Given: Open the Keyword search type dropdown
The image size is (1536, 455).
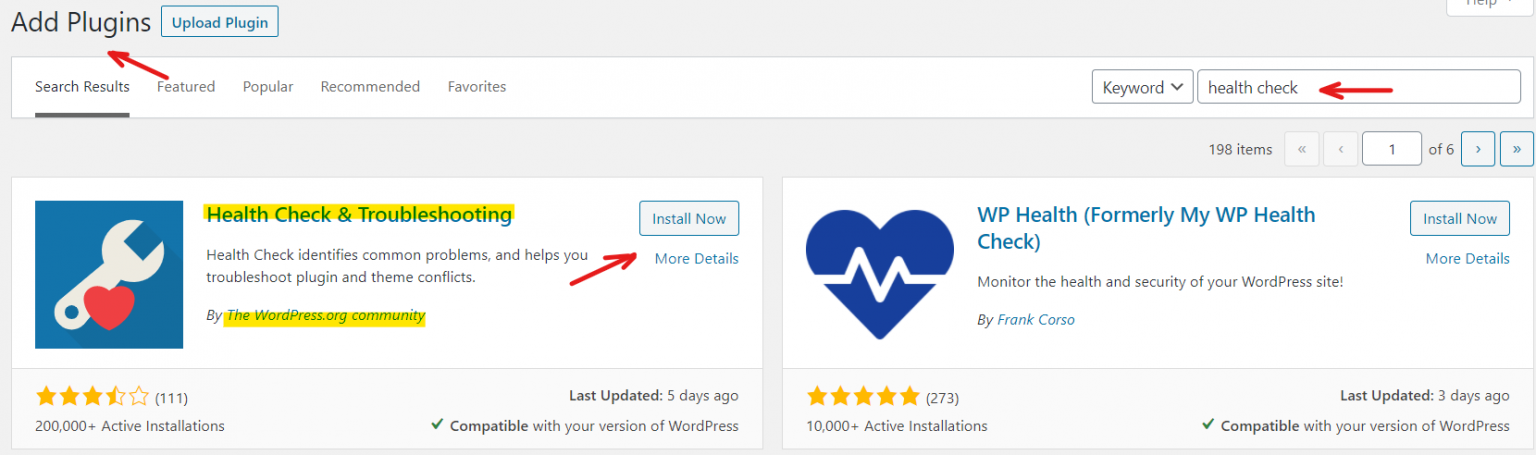Looking at the screenshot, I should [x=1143, y=87].
